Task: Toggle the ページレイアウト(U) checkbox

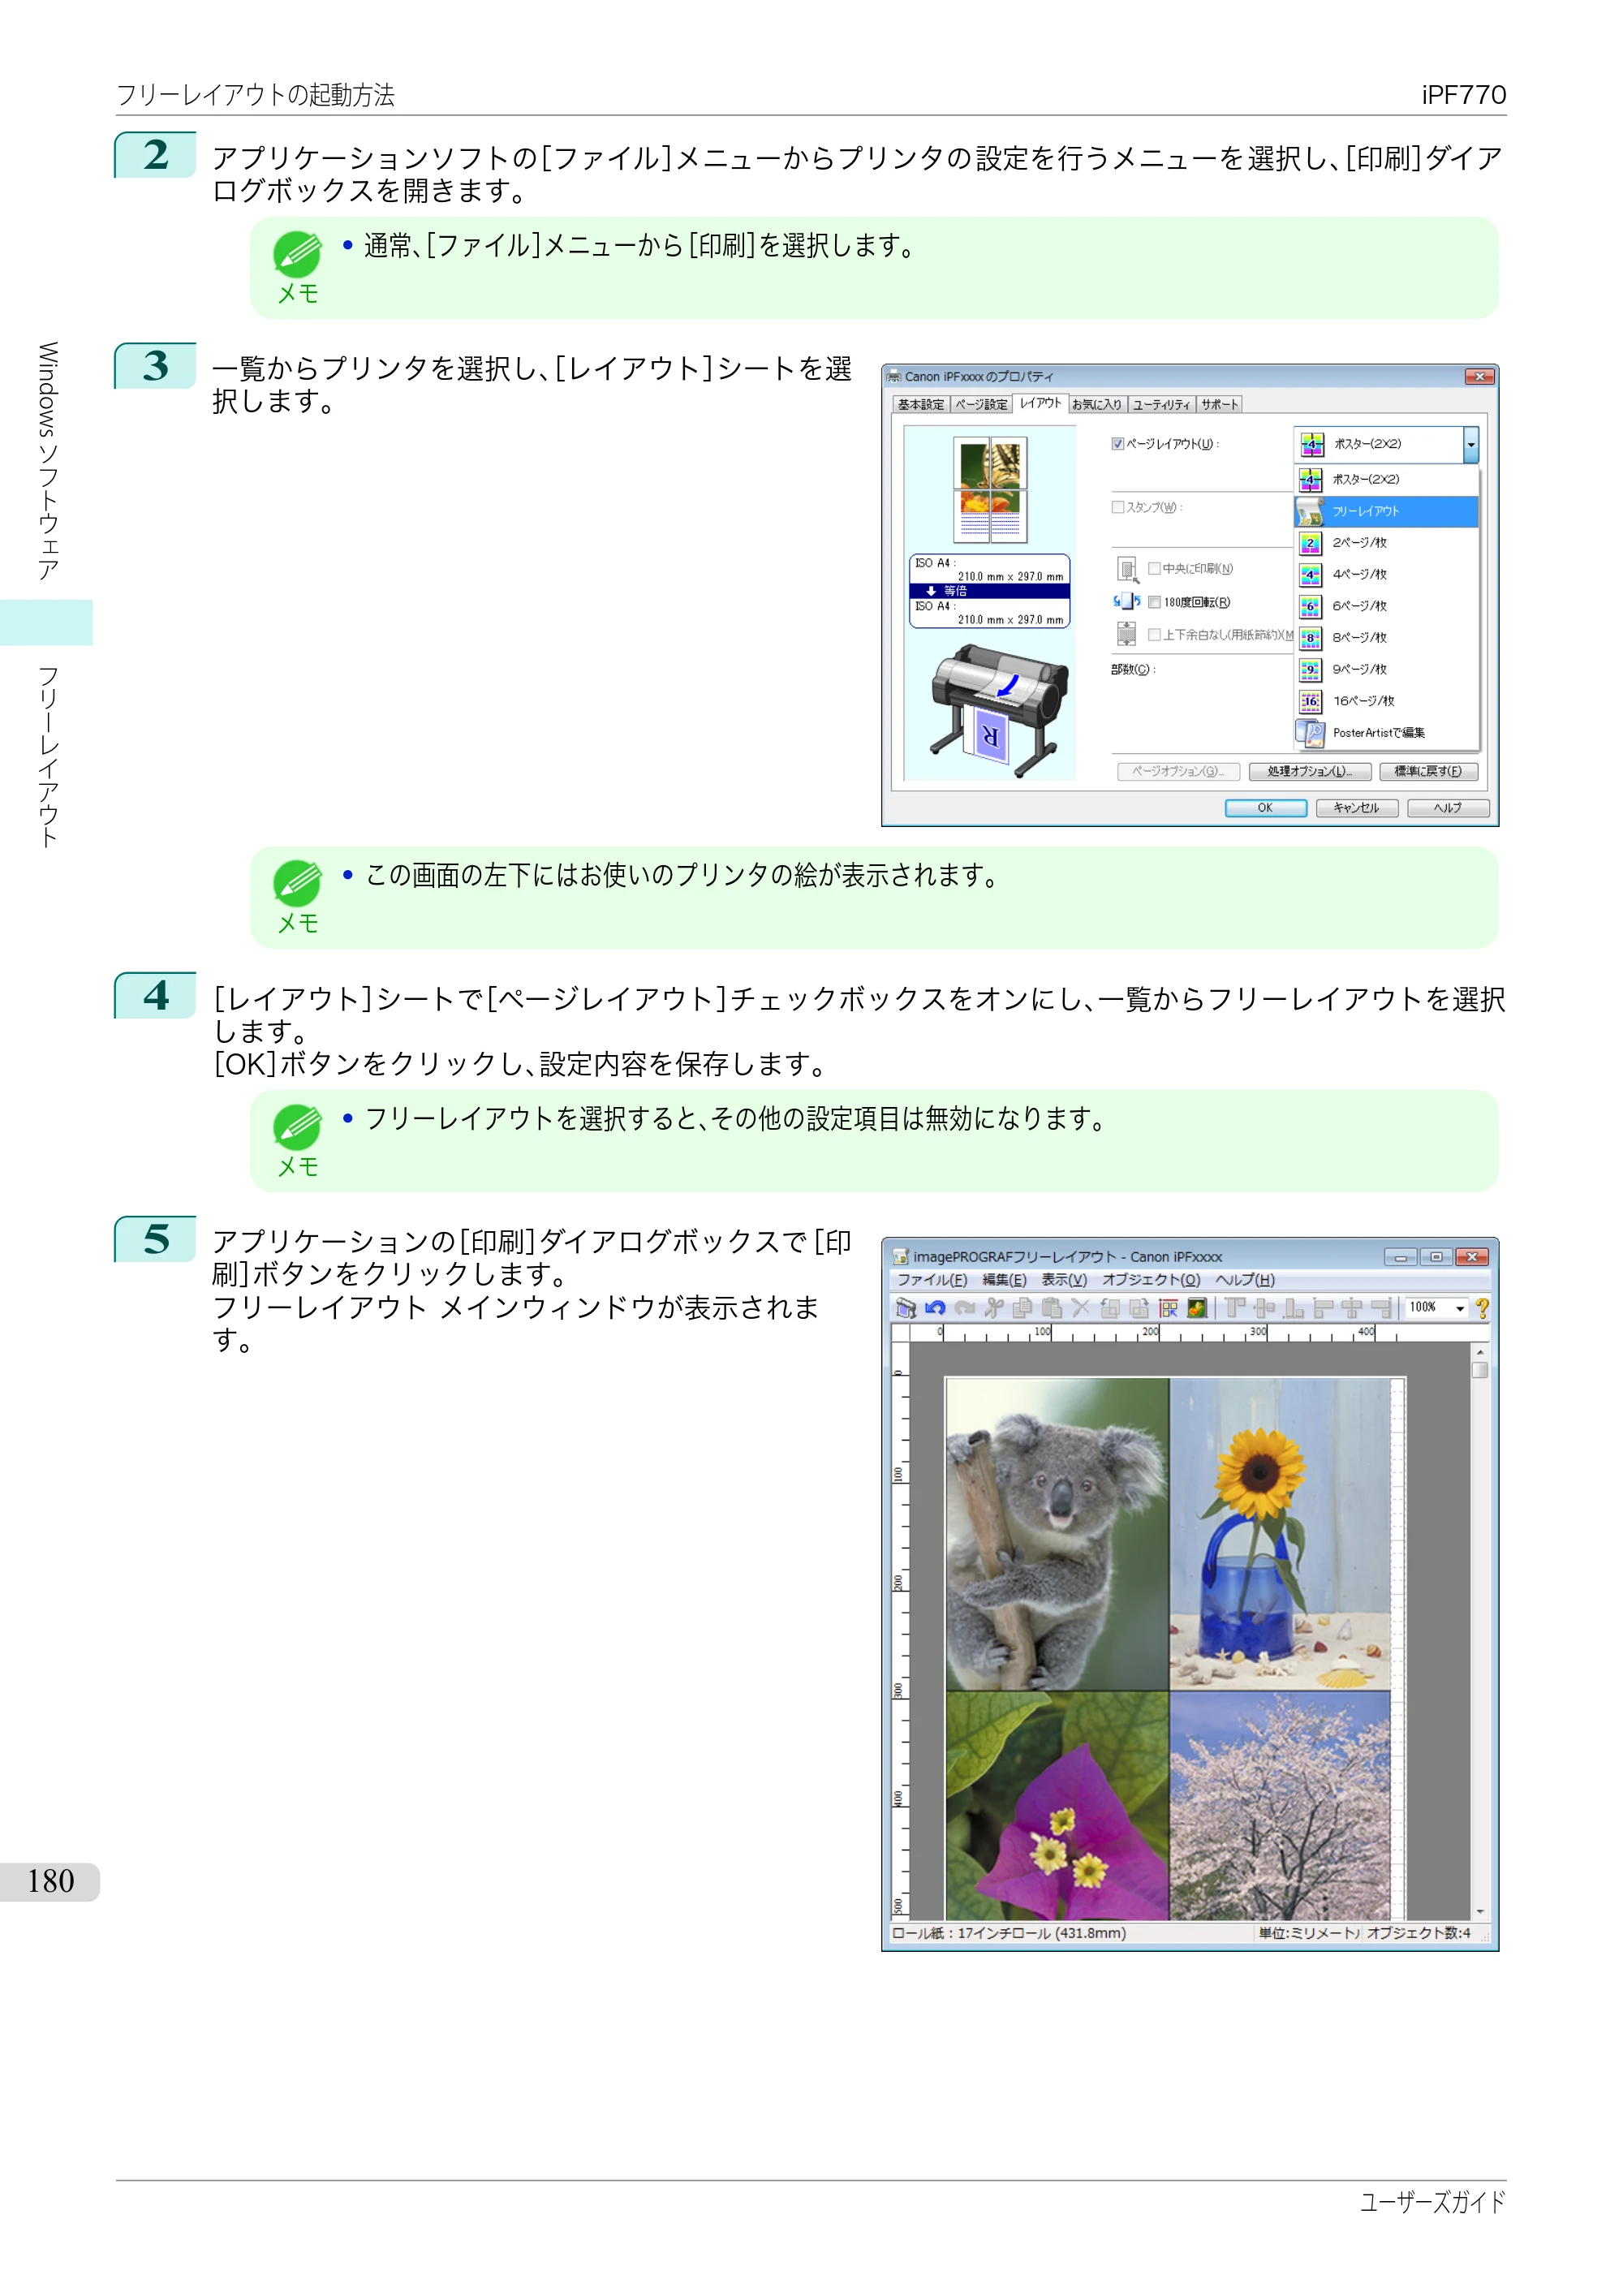Action: tap(1117, 444)
